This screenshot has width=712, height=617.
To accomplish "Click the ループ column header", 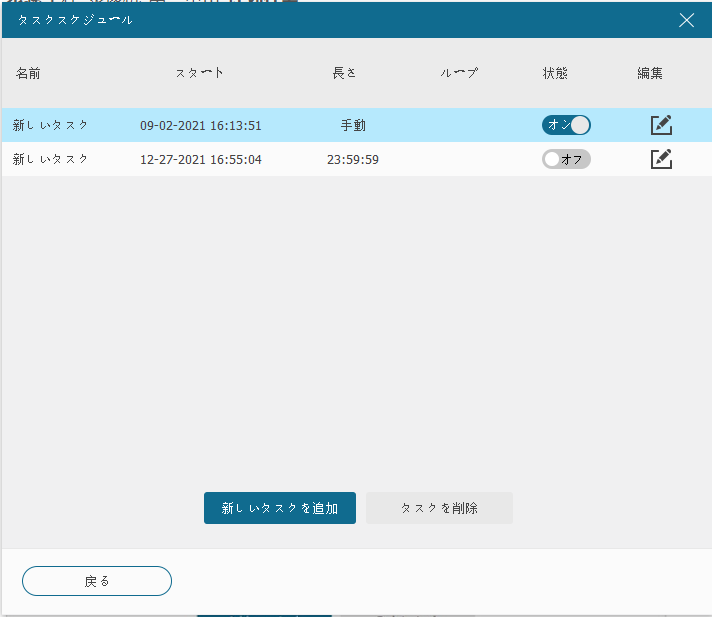I will coord(459,73).
